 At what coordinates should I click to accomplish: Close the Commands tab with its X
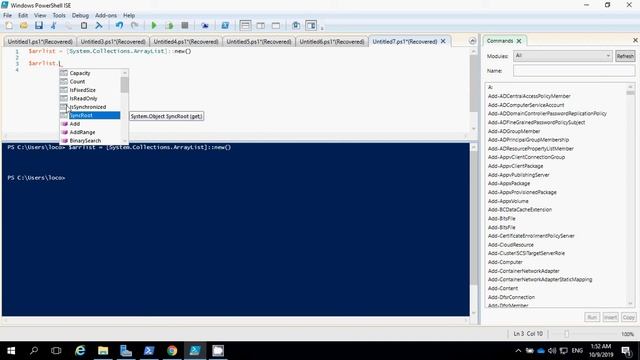pyautogui.click(x=519, y=41)
